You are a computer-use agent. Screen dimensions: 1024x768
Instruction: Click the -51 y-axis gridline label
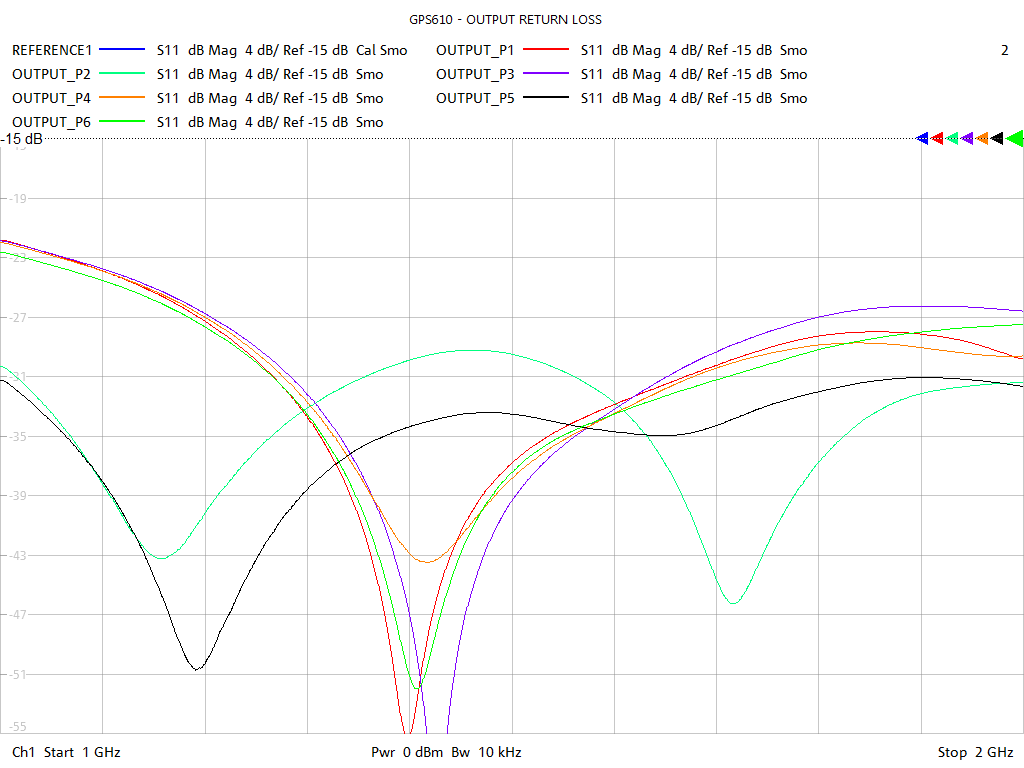pyautogui.click(x=18, y=674)
